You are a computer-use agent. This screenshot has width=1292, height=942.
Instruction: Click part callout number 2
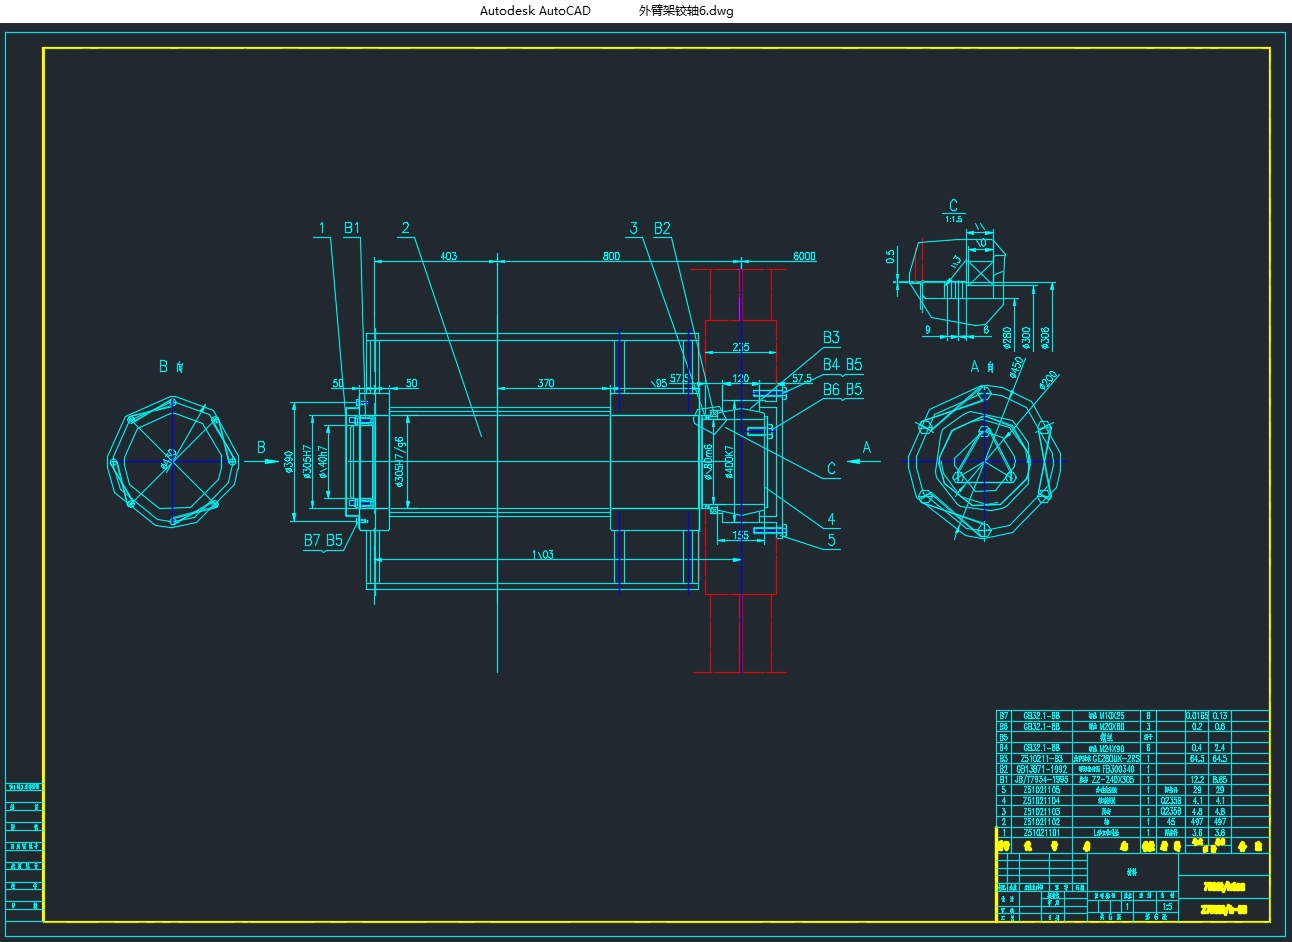(406, 228)
